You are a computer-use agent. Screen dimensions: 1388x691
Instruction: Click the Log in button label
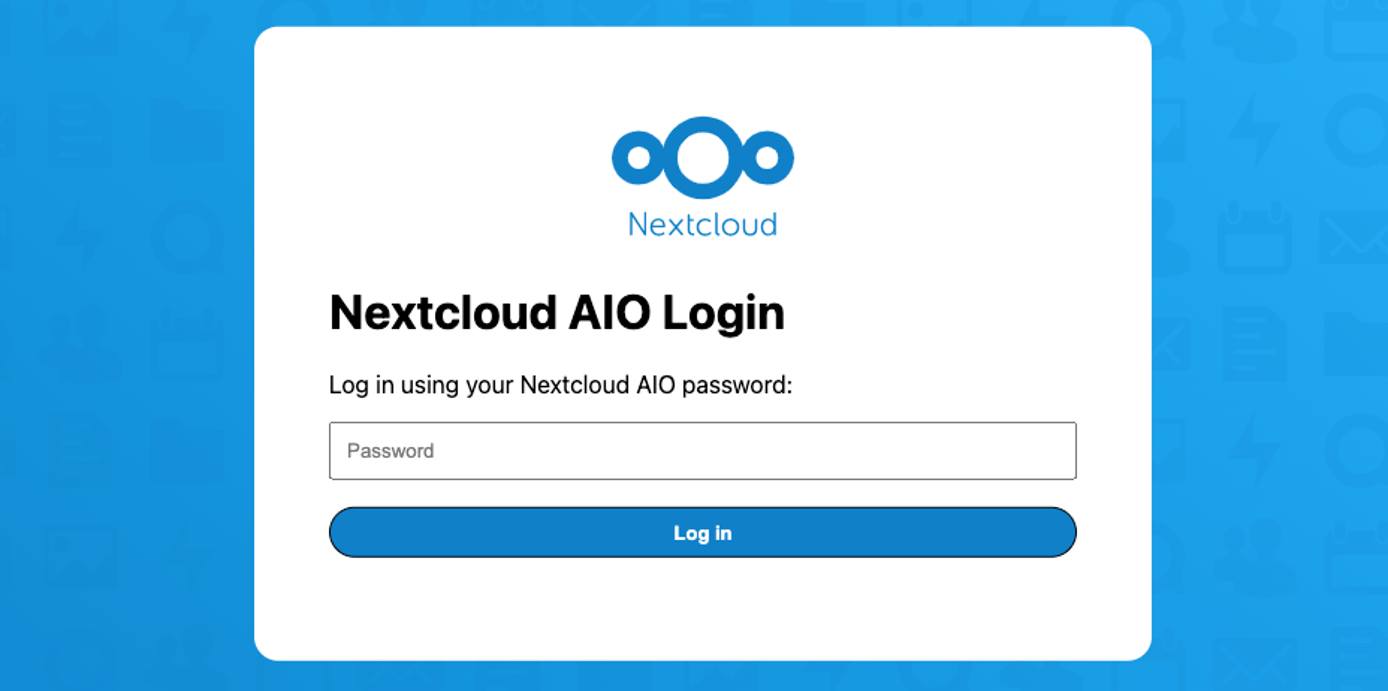coord(702,532)
